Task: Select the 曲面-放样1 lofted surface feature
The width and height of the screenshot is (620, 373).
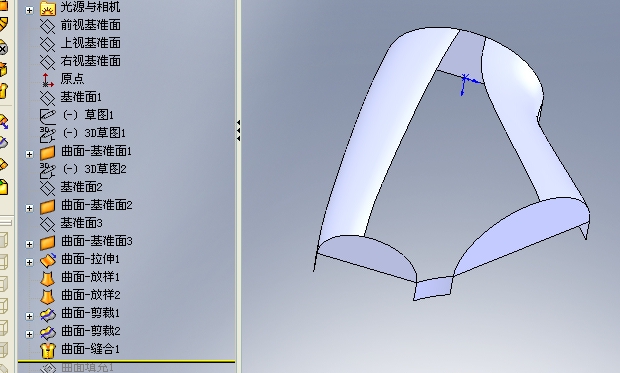Action: click(x=91, y=277)
